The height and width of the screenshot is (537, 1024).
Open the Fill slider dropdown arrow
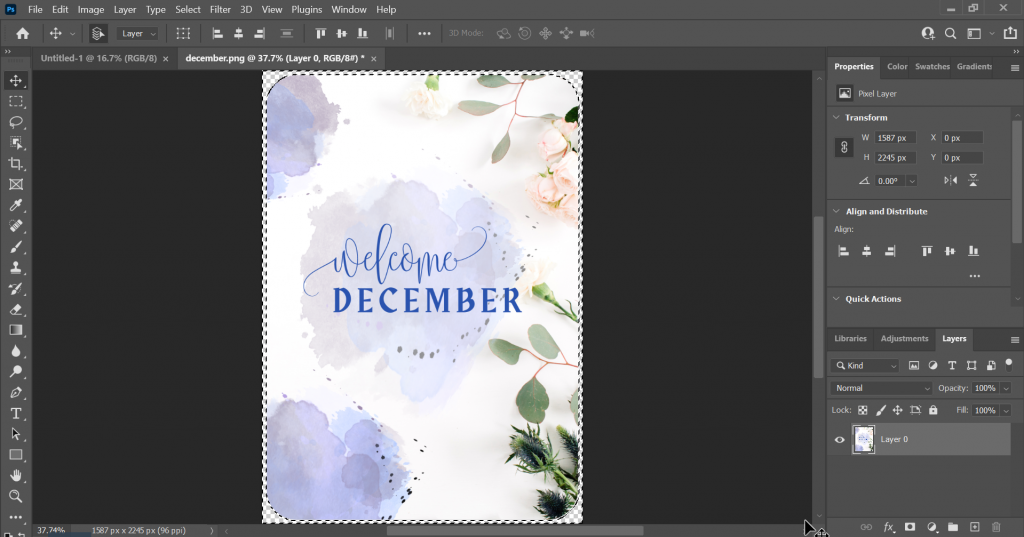(1006, 410)
